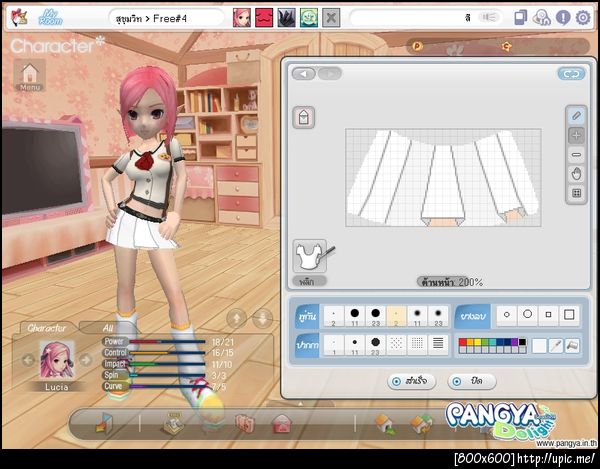
Task: Select the dark spiky avatar icon
Action: pos(286,18)
